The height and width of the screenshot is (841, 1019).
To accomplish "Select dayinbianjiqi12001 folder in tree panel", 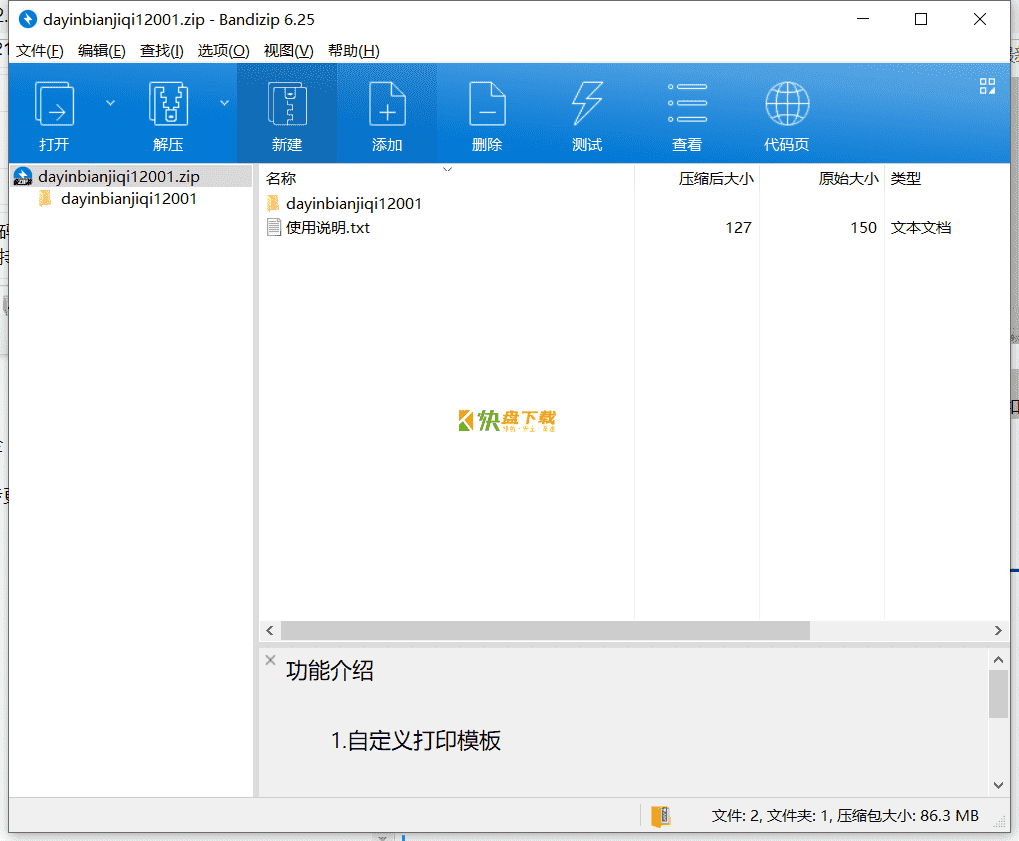I will [x=129, y=199].
